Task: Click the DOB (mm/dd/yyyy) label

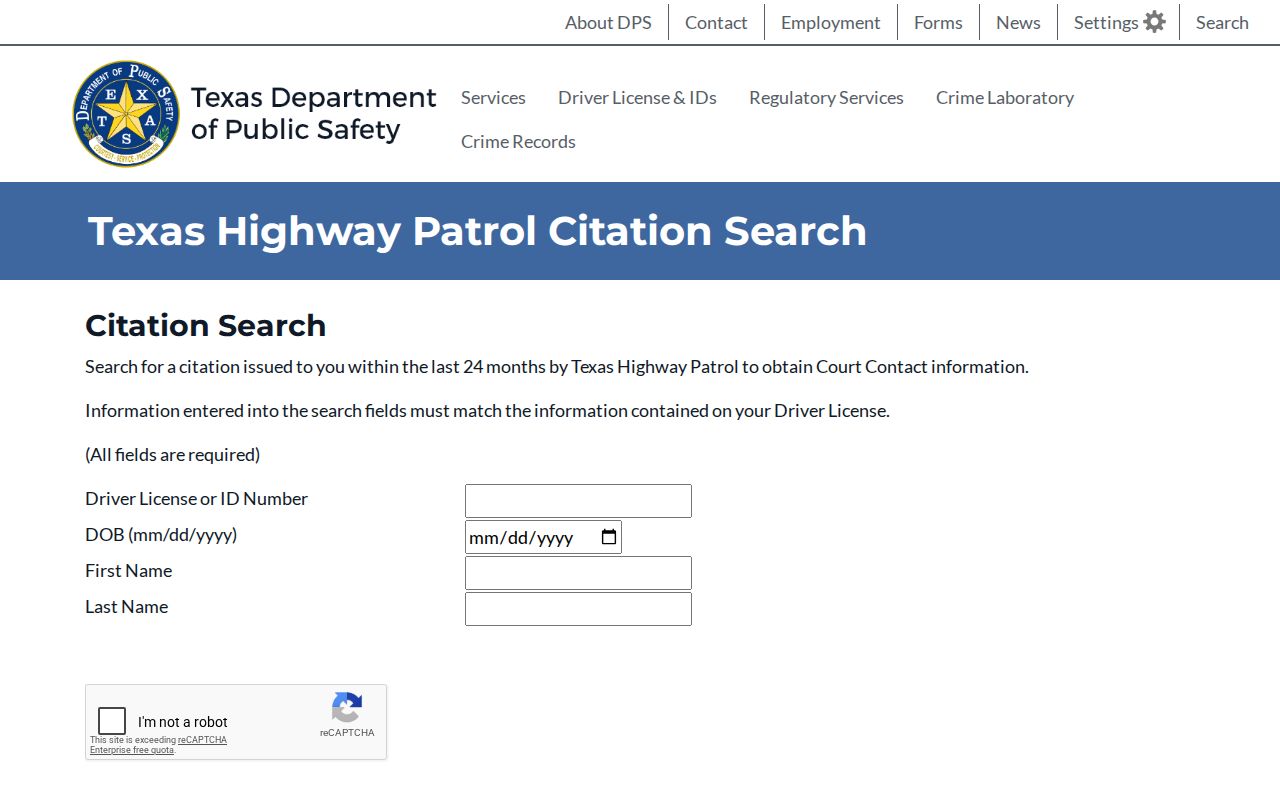Action: point(161,534)
